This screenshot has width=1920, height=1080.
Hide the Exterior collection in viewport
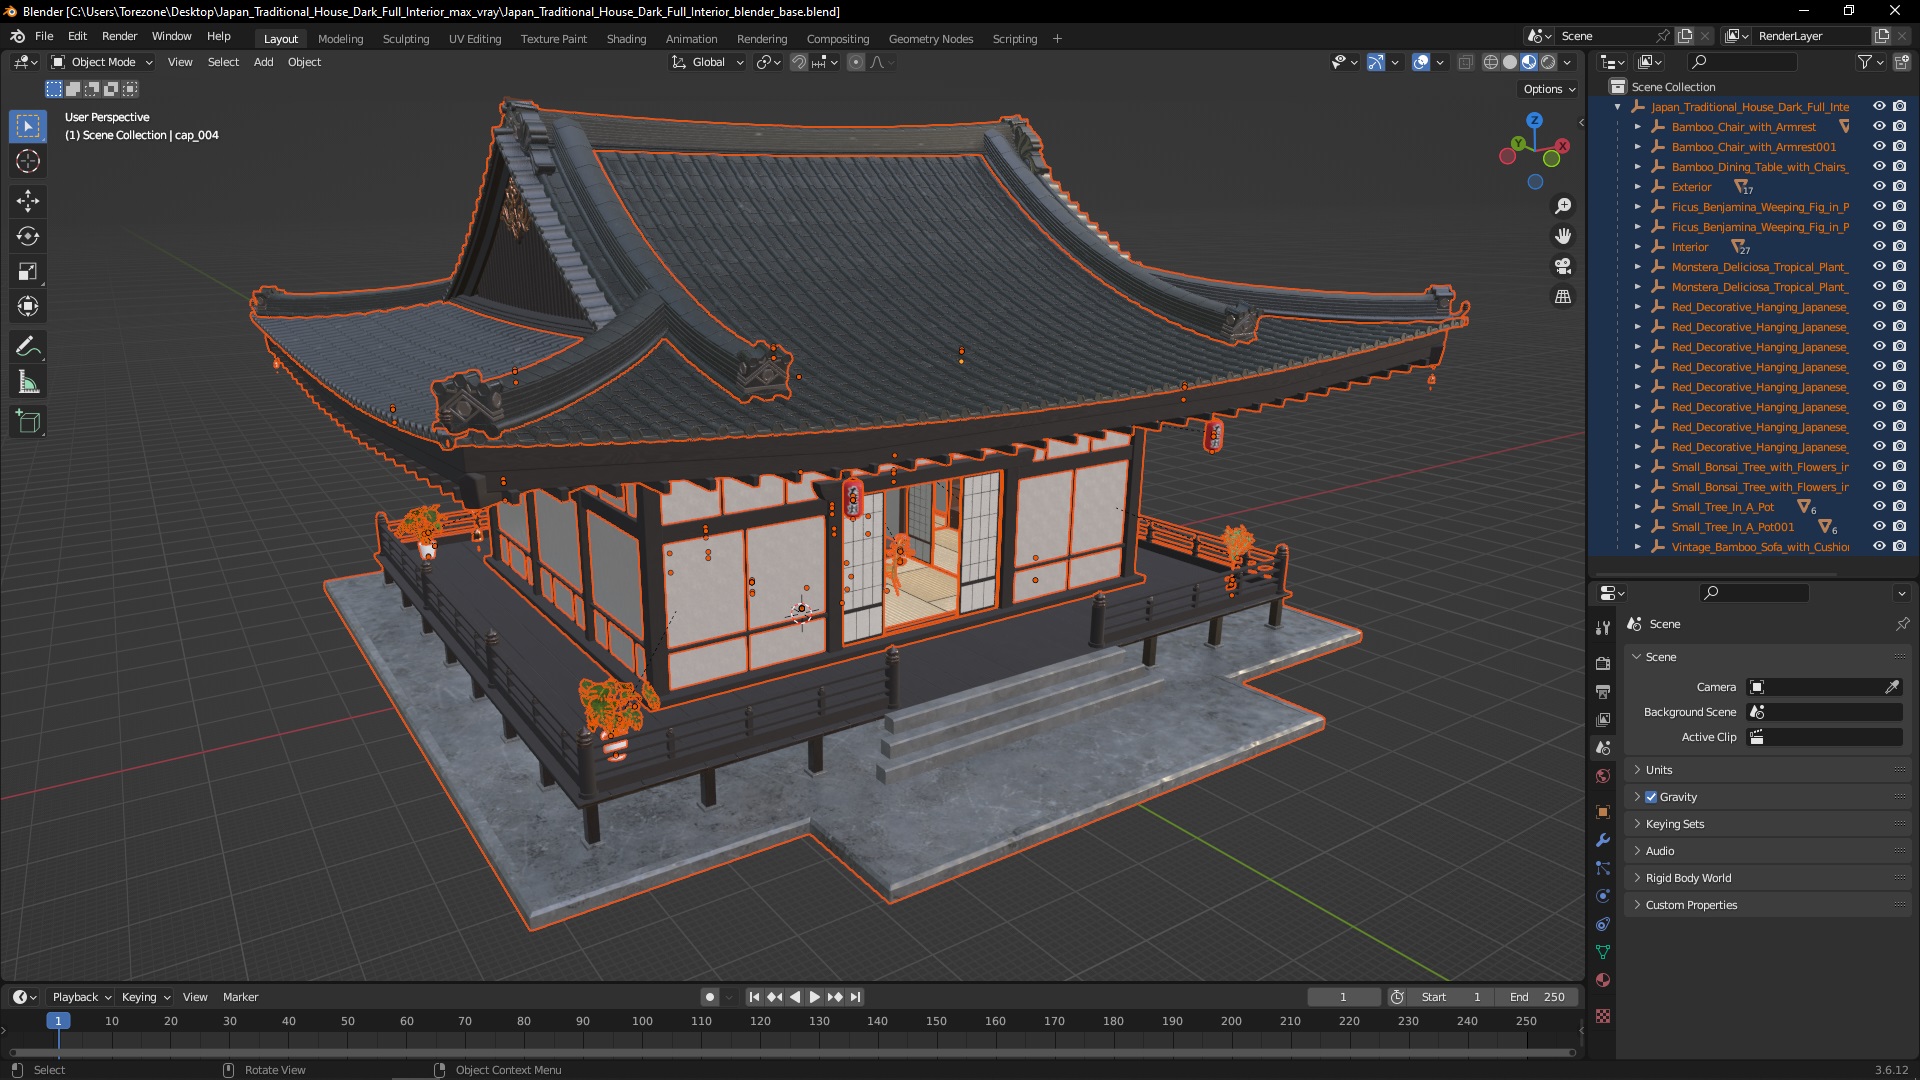(x=1879, y=187)
